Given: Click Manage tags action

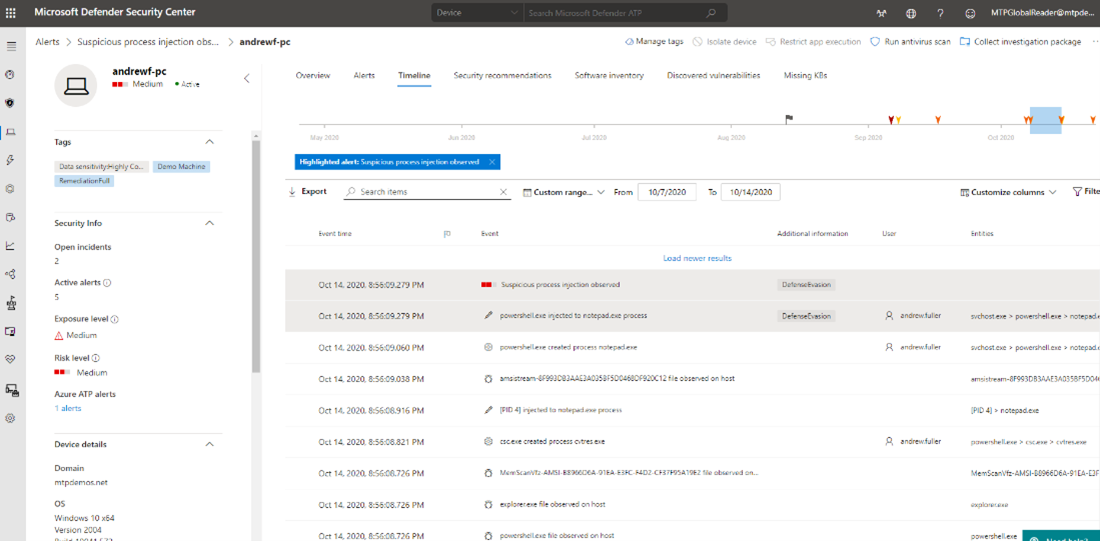Looking at the screenshot, I should (x=654, y=41).
